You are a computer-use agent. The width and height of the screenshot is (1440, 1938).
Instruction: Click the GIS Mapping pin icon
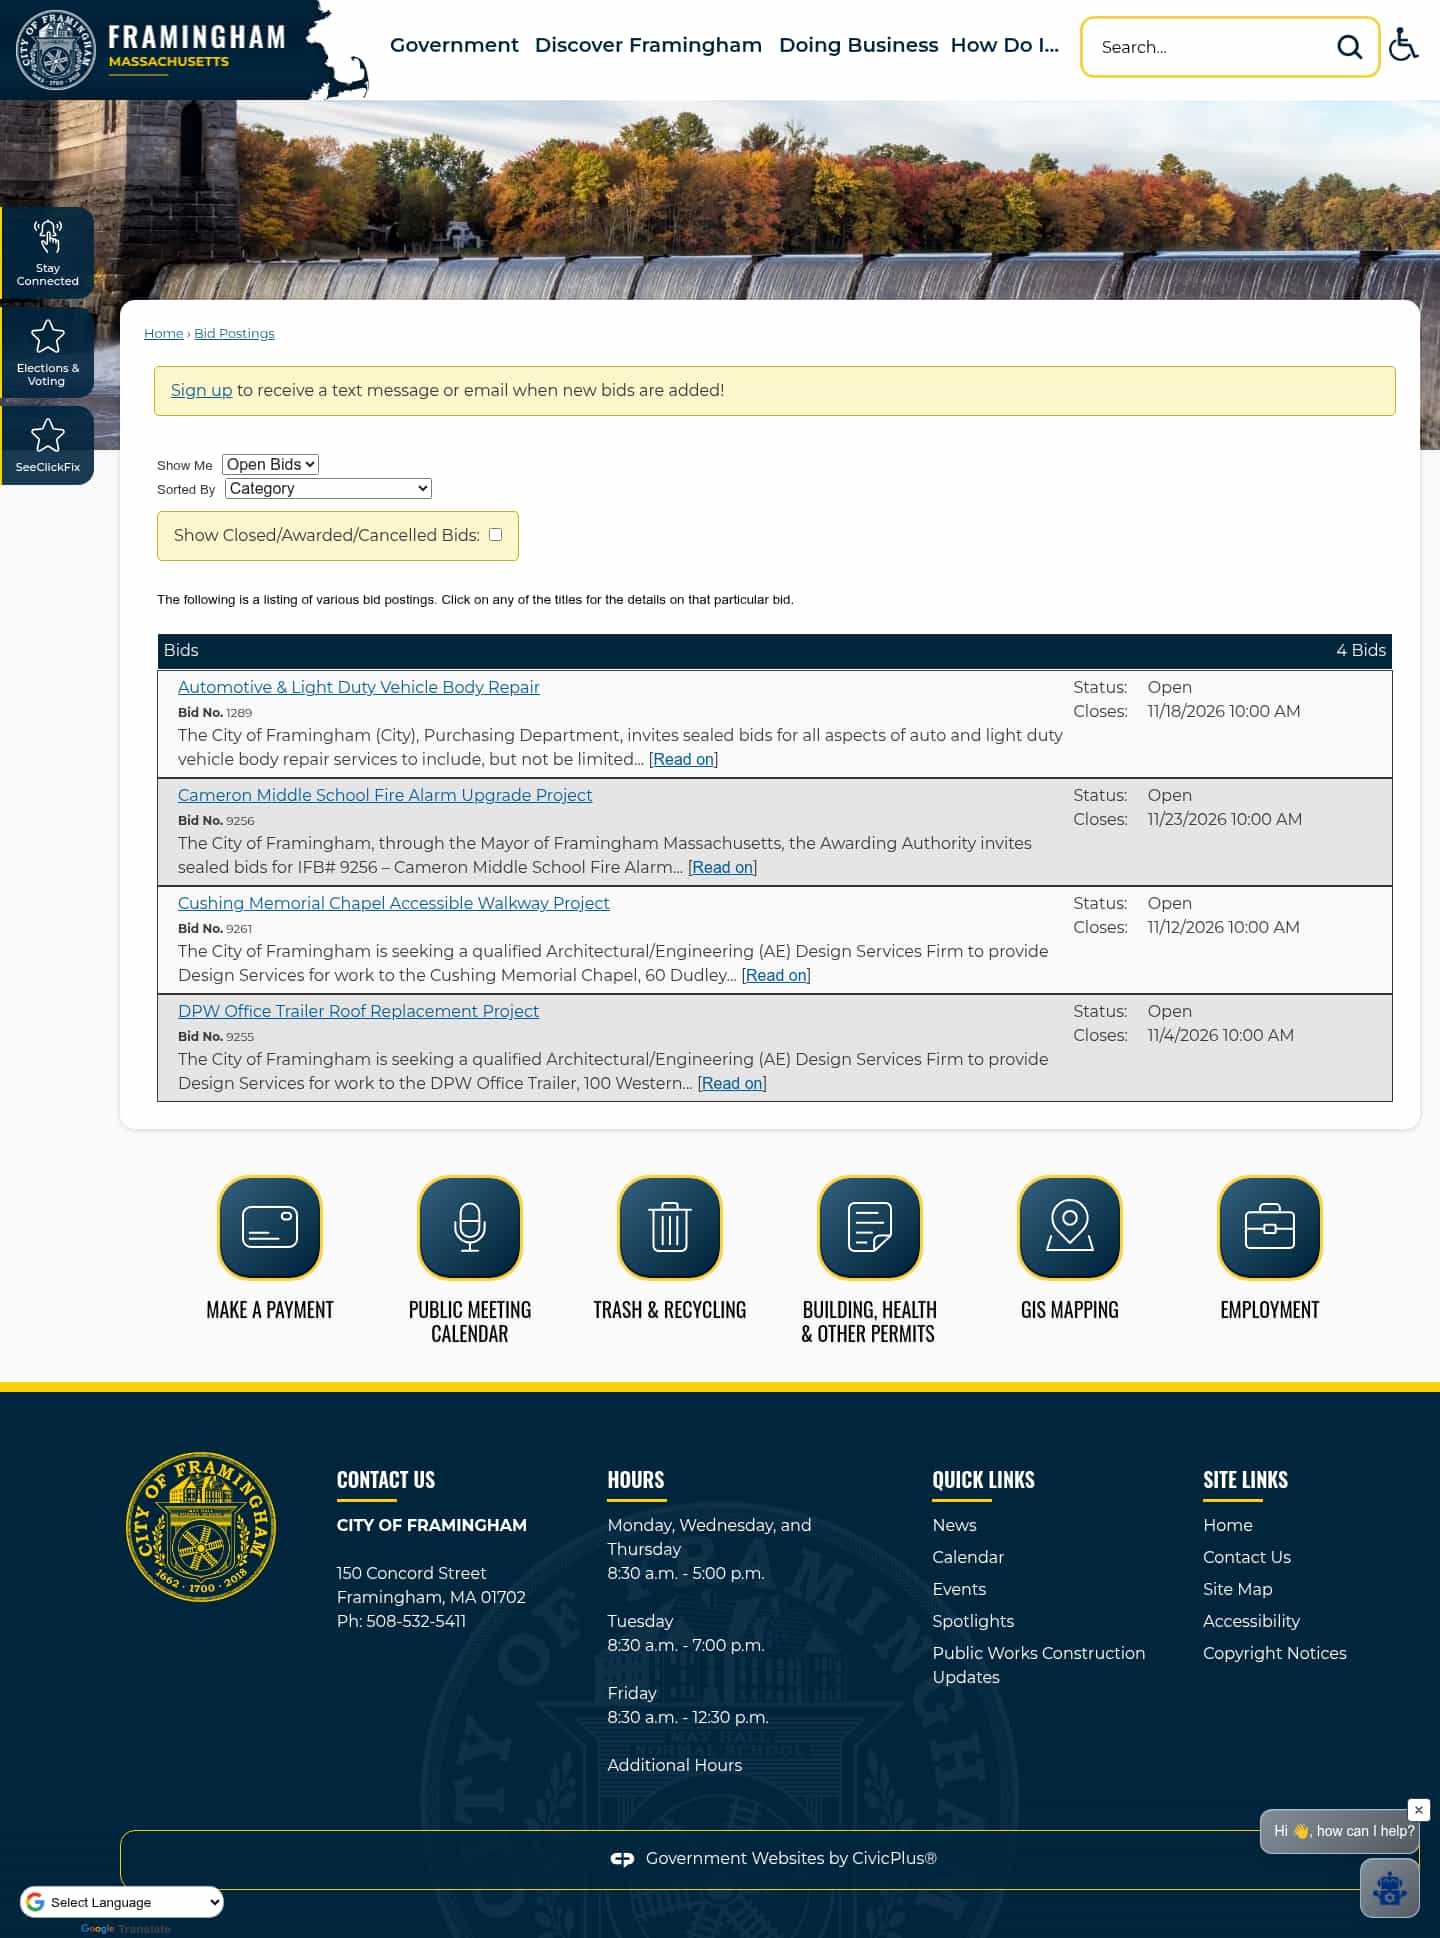(1070, 1227)
